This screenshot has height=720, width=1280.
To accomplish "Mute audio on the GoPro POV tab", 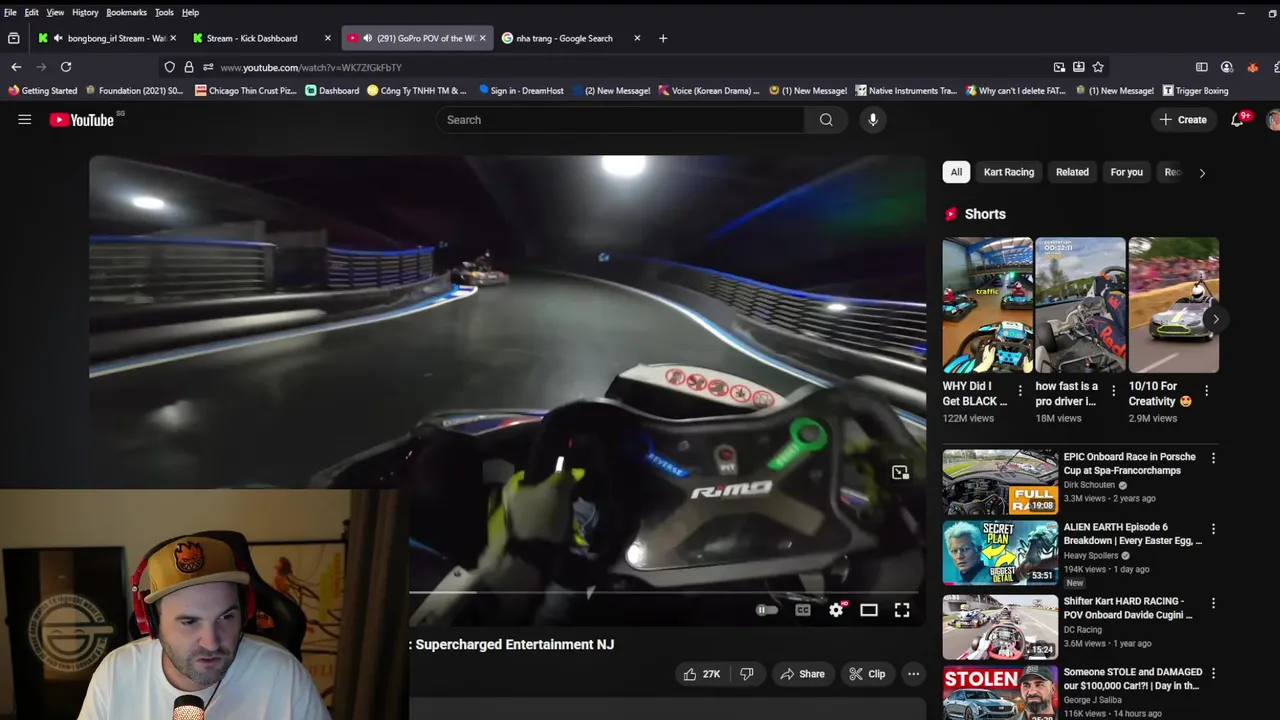I will [x=367, y=38].
